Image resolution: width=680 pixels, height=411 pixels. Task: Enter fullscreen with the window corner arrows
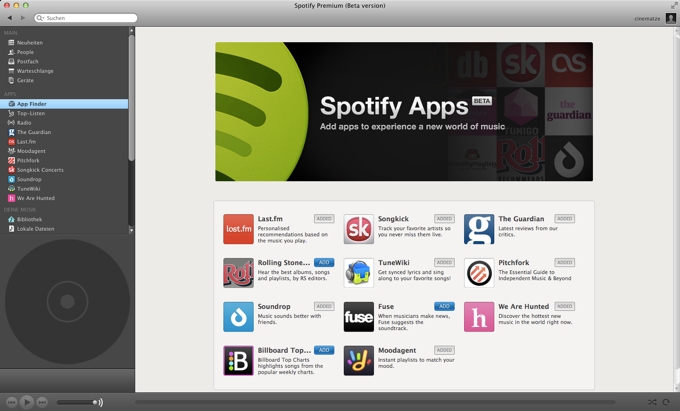[673, 5]
